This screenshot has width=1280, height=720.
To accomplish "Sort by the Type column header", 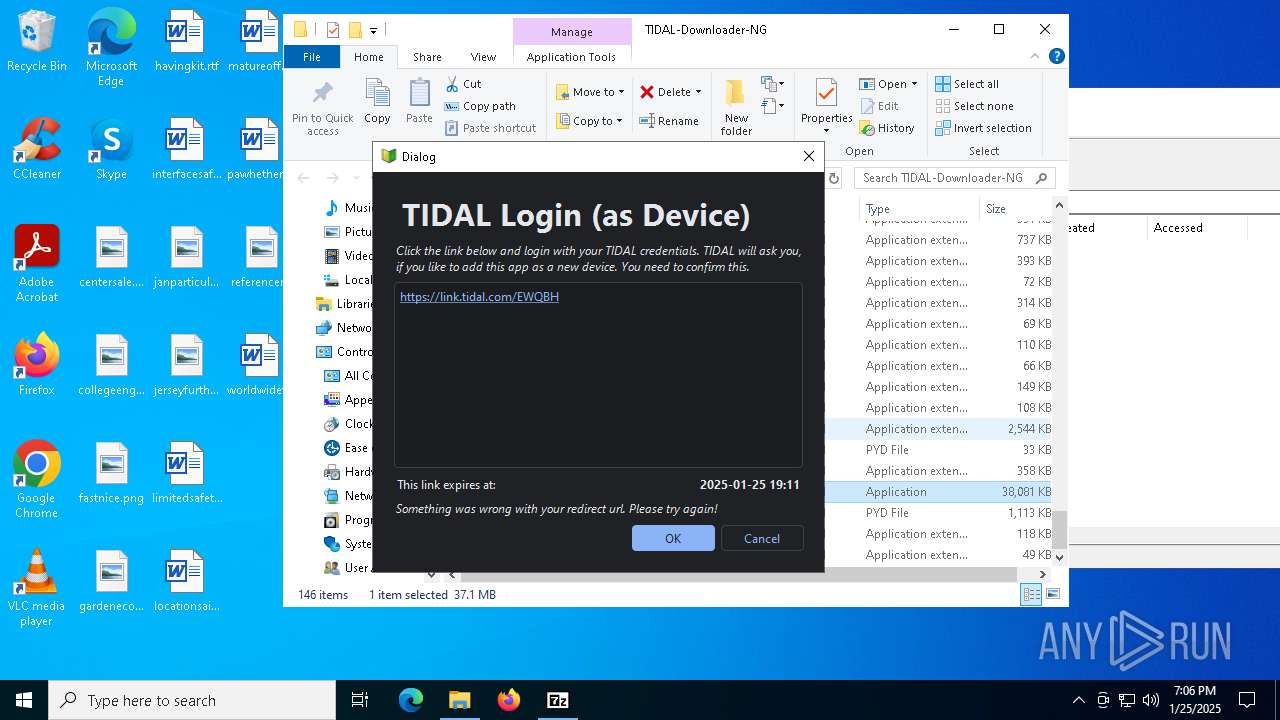I will click(919, 209).
